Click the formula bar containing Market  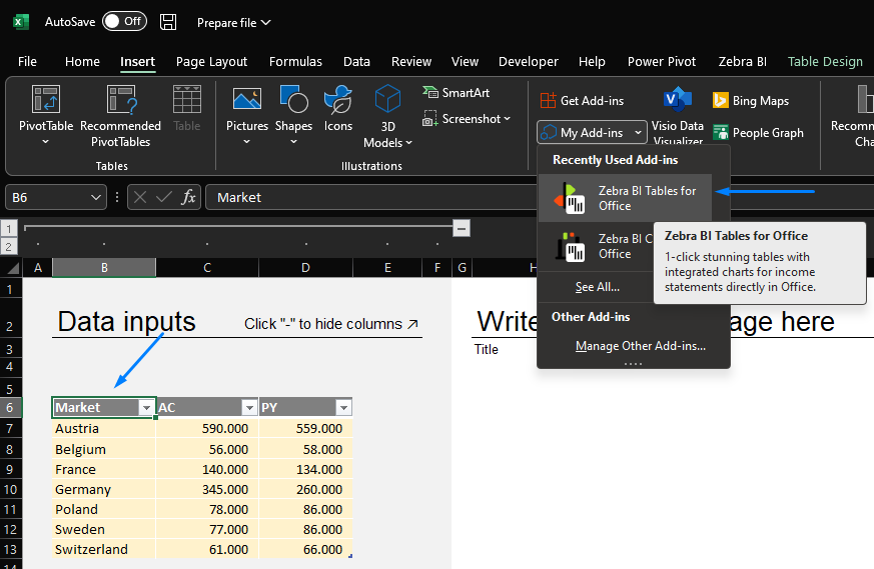click(x=371, y=197)
